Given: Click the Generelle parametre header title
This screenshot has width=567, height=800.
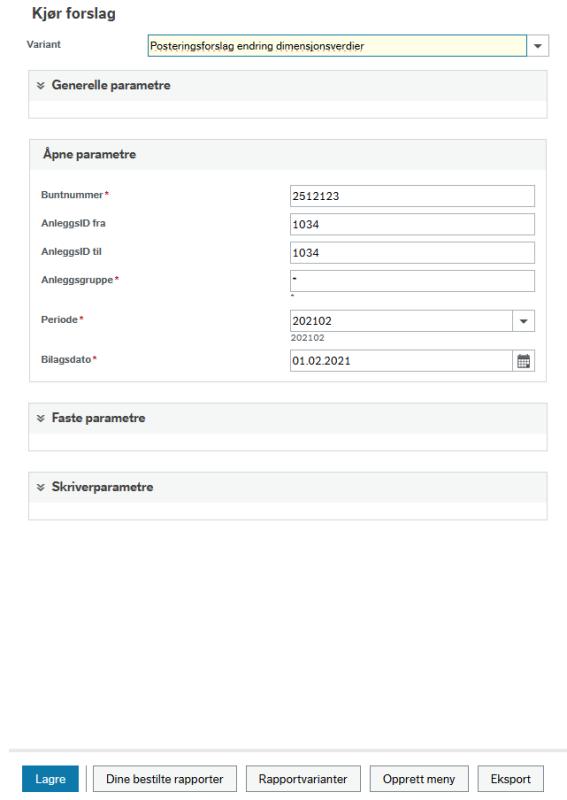Looking at the screenshot, I should (111, 85).
